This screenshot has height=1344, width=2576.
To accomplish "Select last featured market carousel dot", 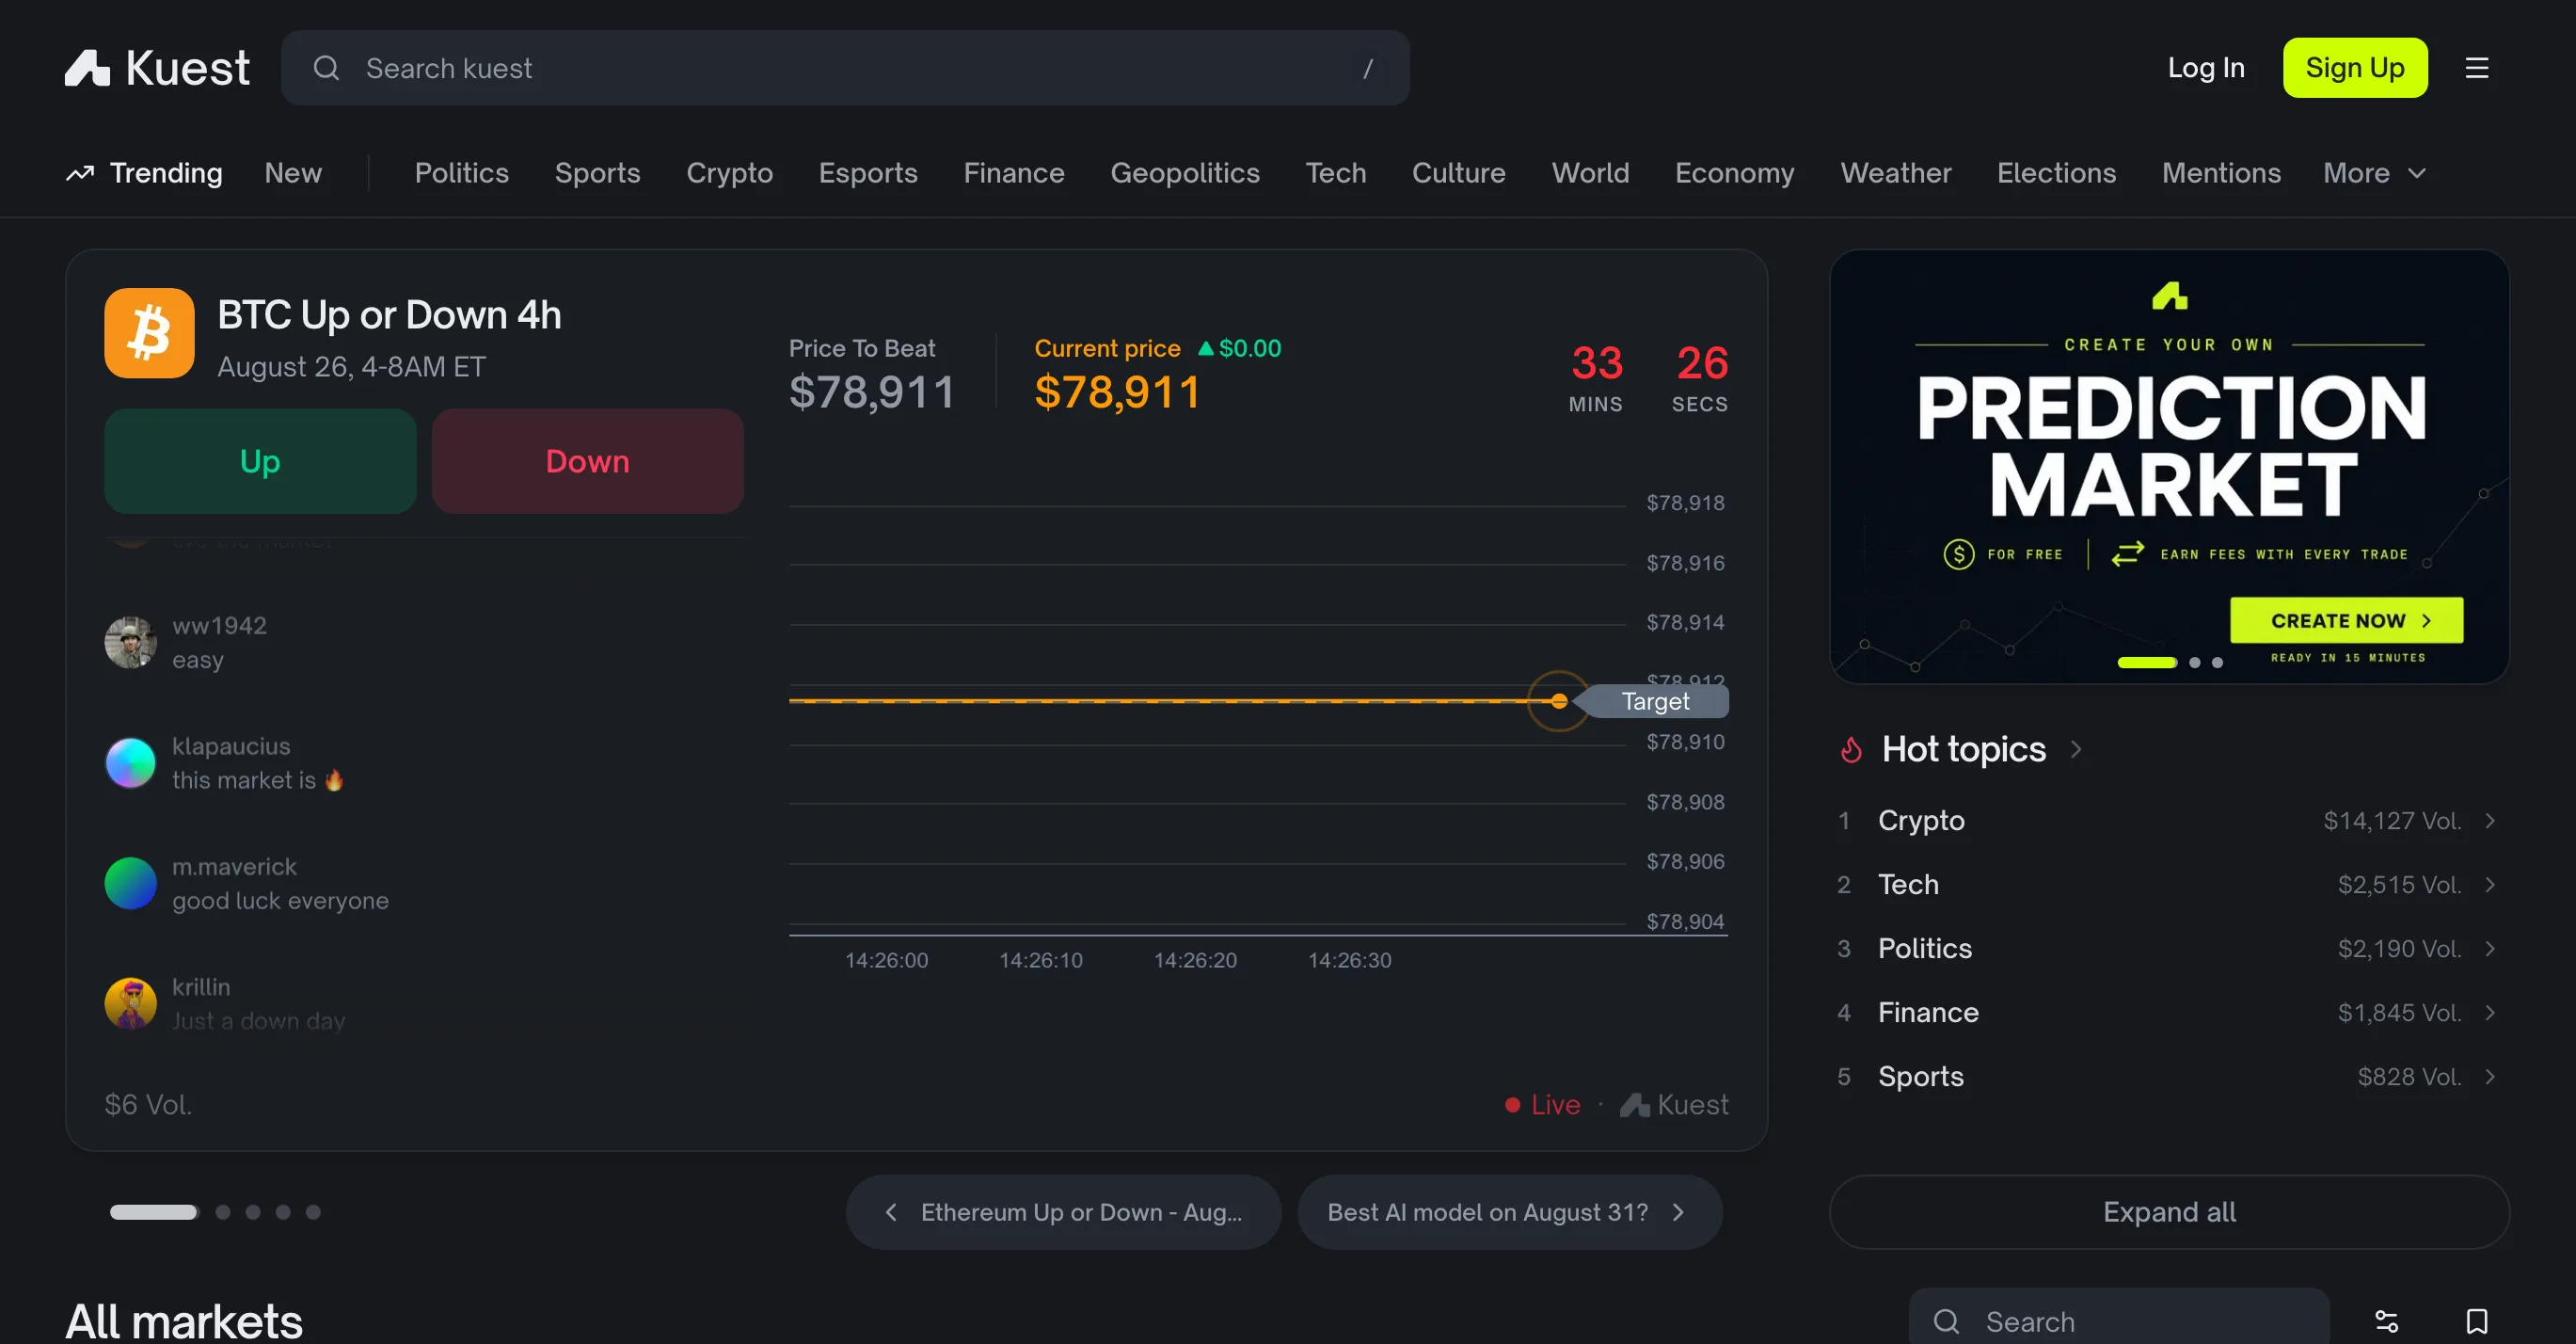I will click(x=313, y=1212).
